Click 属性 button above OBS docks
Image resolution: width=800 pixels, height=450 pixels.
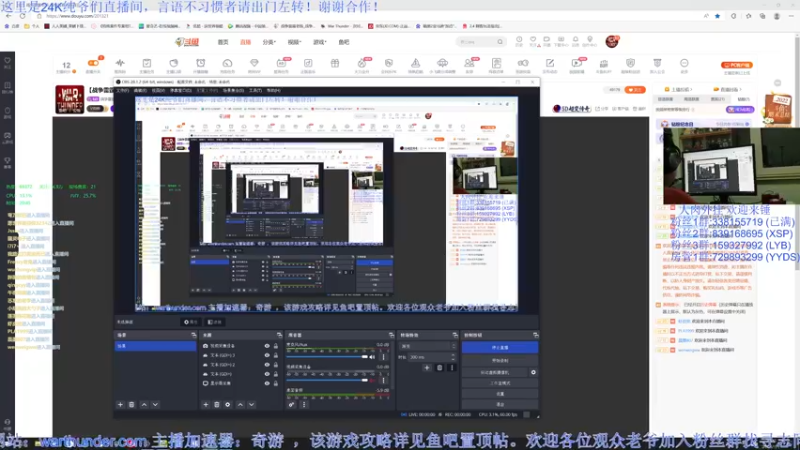point(191,322)
